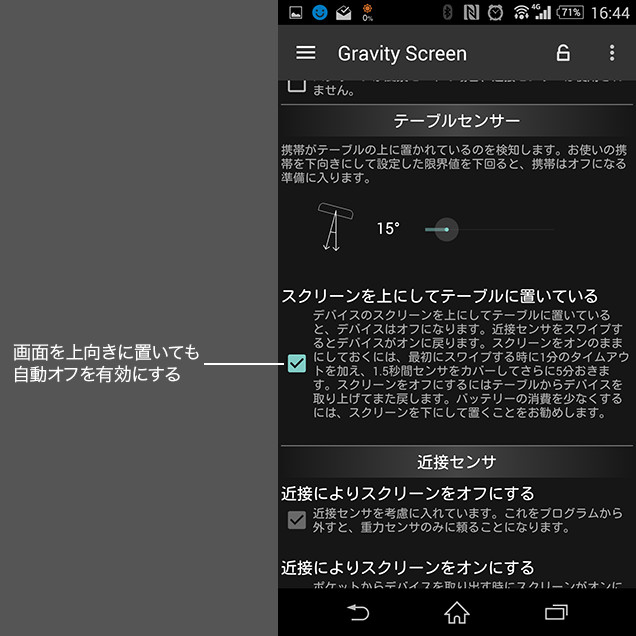This screenshot has height=636, width=636.
Task: Open the hamburger navigation menu
Action: 305,53
